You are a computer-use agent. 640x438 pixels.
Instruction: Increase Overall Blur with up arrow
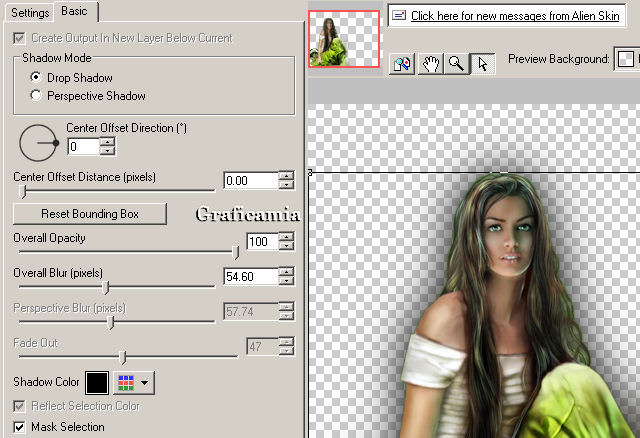(286, 272)
